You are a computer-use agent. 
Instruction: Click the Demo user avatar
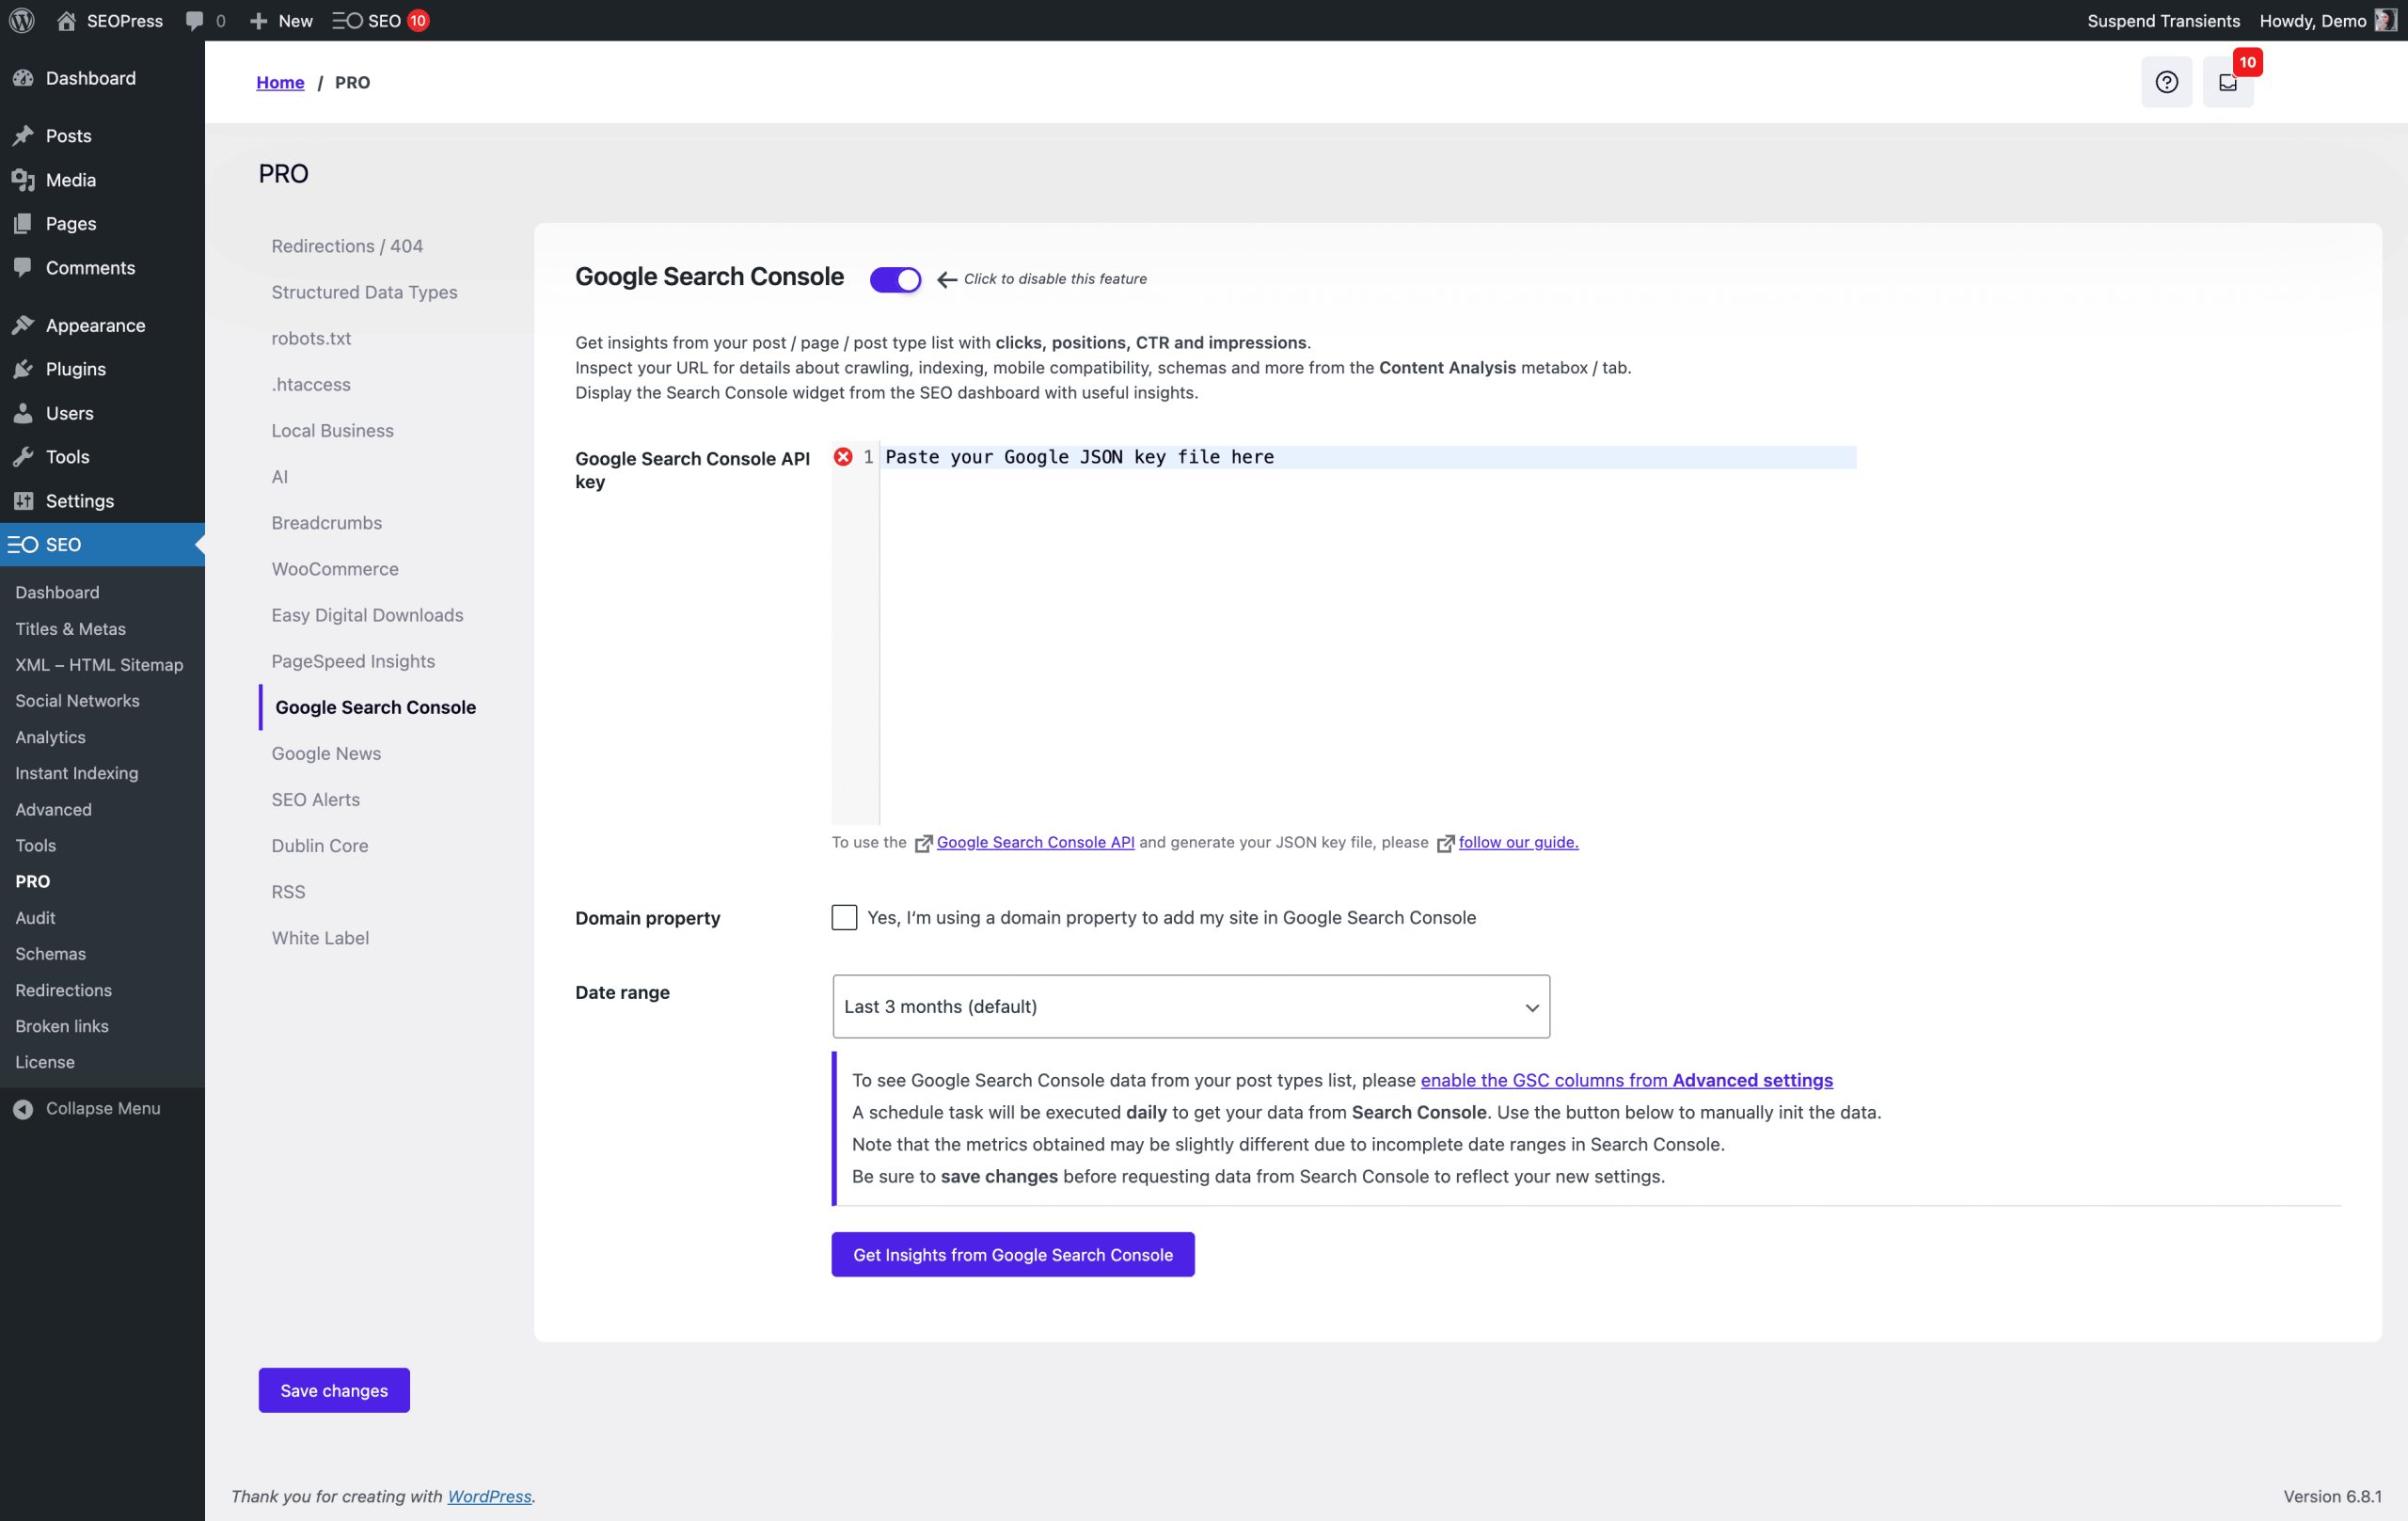(x=2386, y=20)
